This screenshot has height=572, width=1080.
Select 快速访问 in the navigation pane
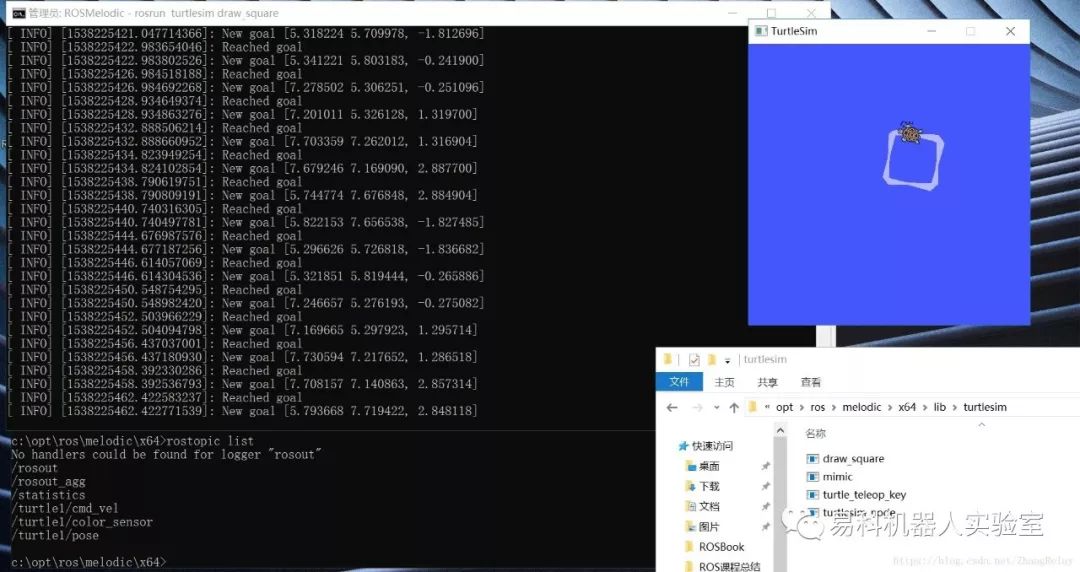coord(712,446)
